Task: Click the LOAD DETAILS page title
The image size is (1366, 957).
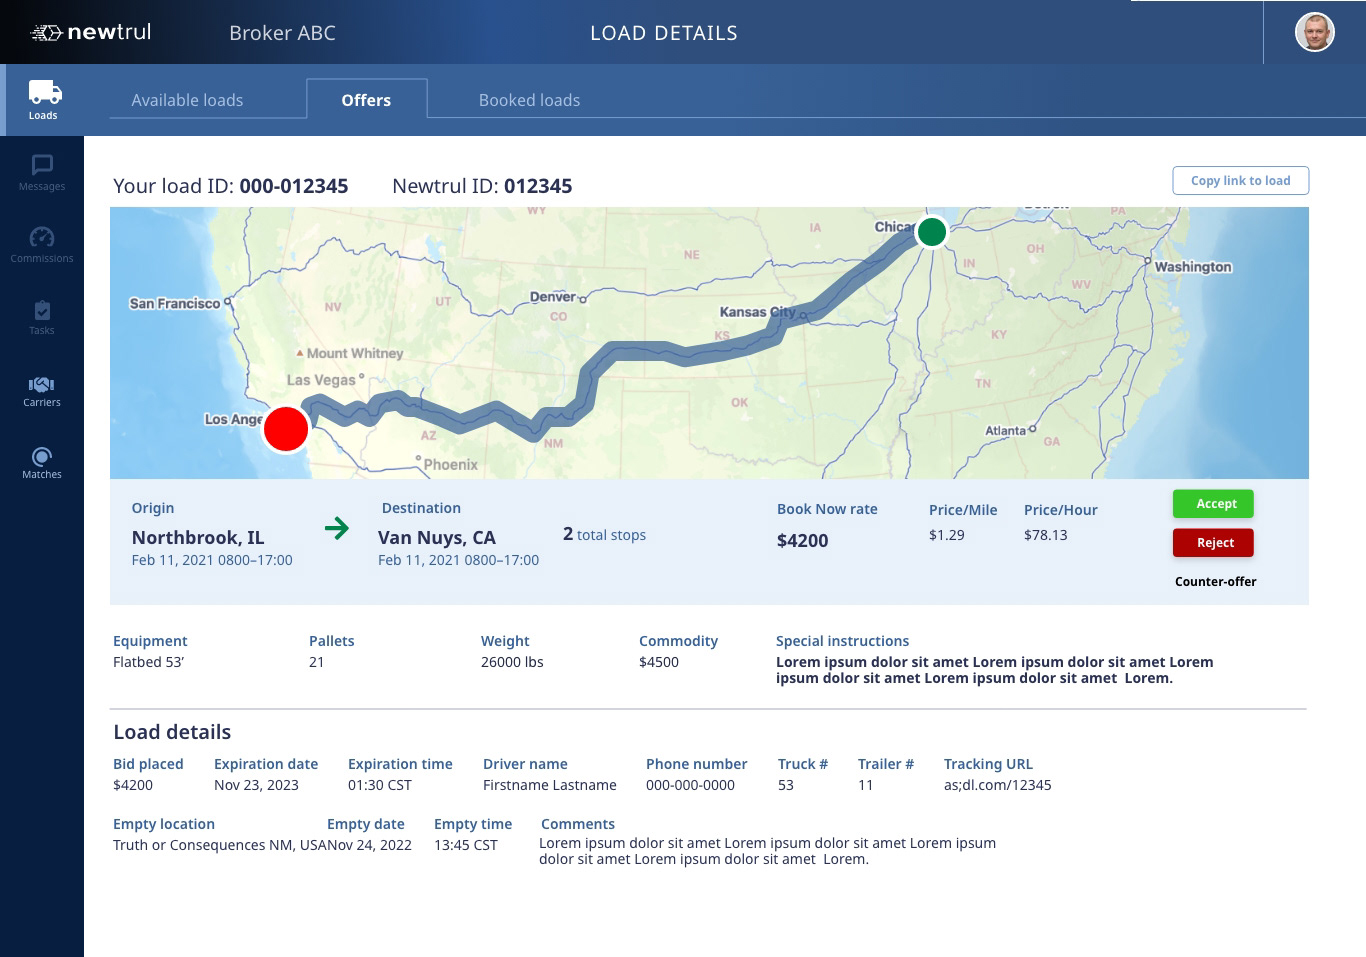Action: click(x=664, y=33)
